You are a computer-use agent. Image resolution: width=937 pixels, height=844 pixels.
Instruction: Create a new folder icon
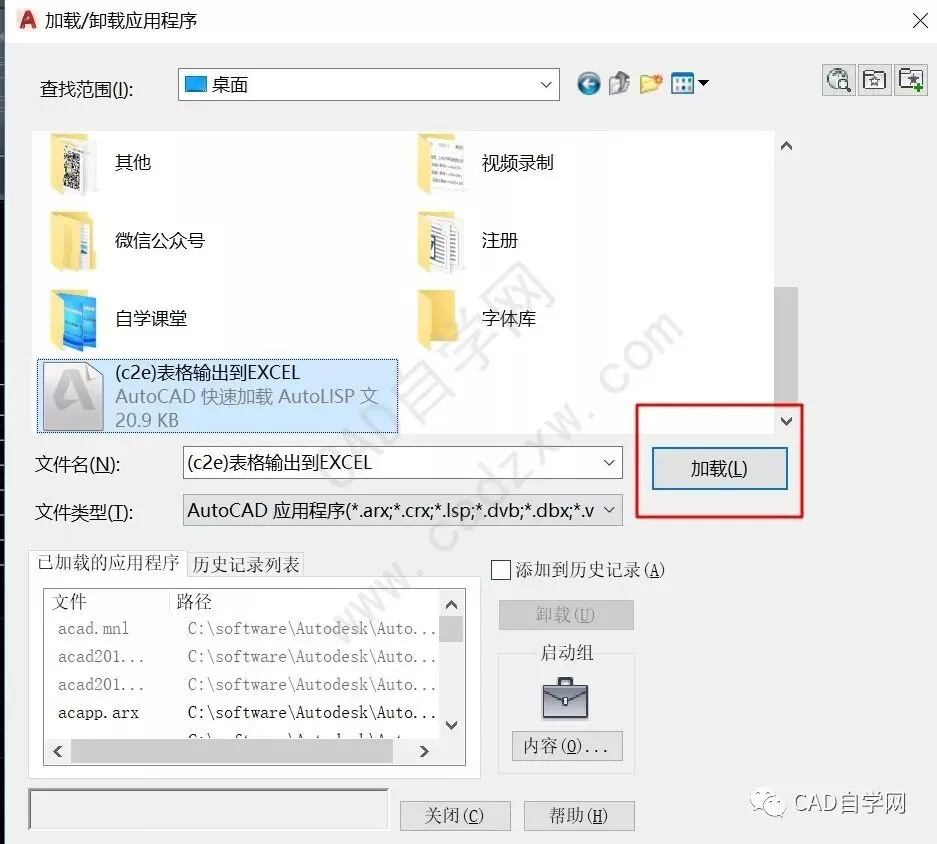click(651, 83)
